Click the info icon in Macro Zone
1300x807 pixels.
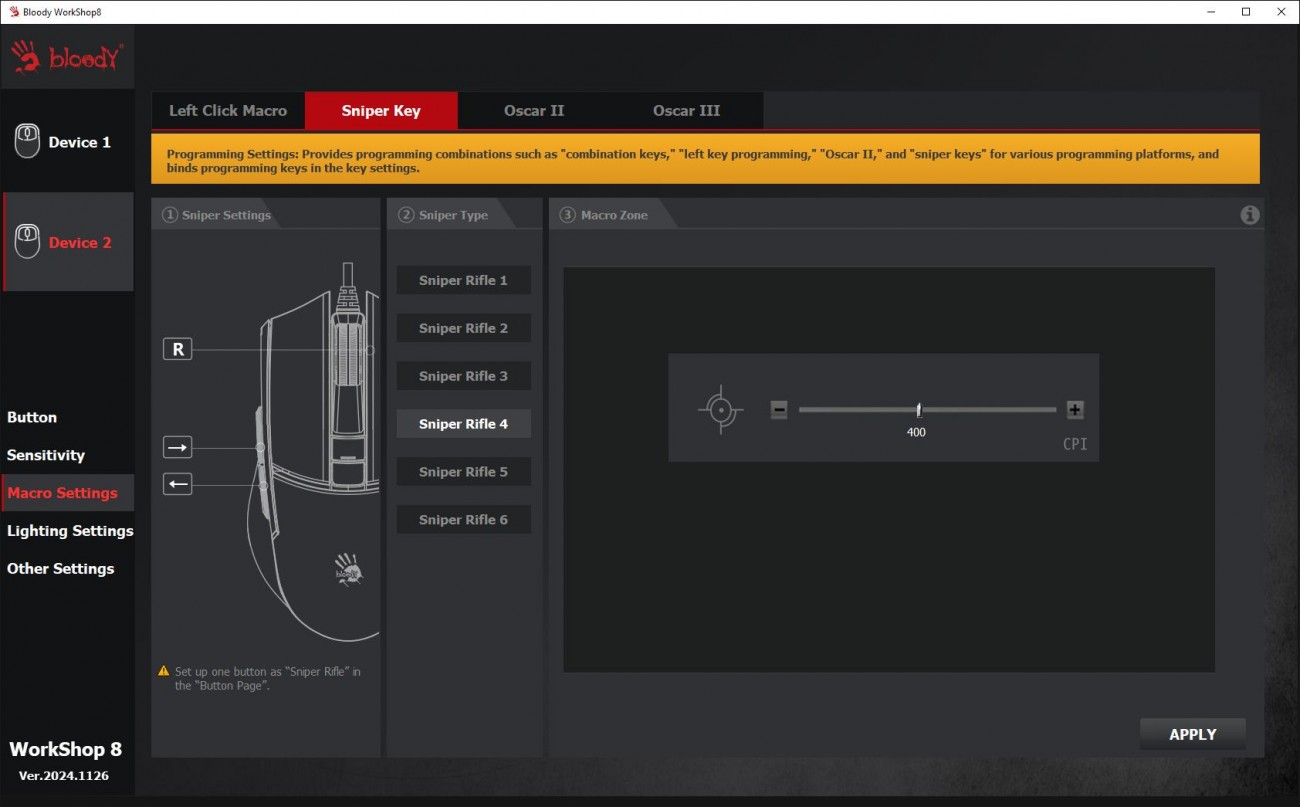[1249, 215]
